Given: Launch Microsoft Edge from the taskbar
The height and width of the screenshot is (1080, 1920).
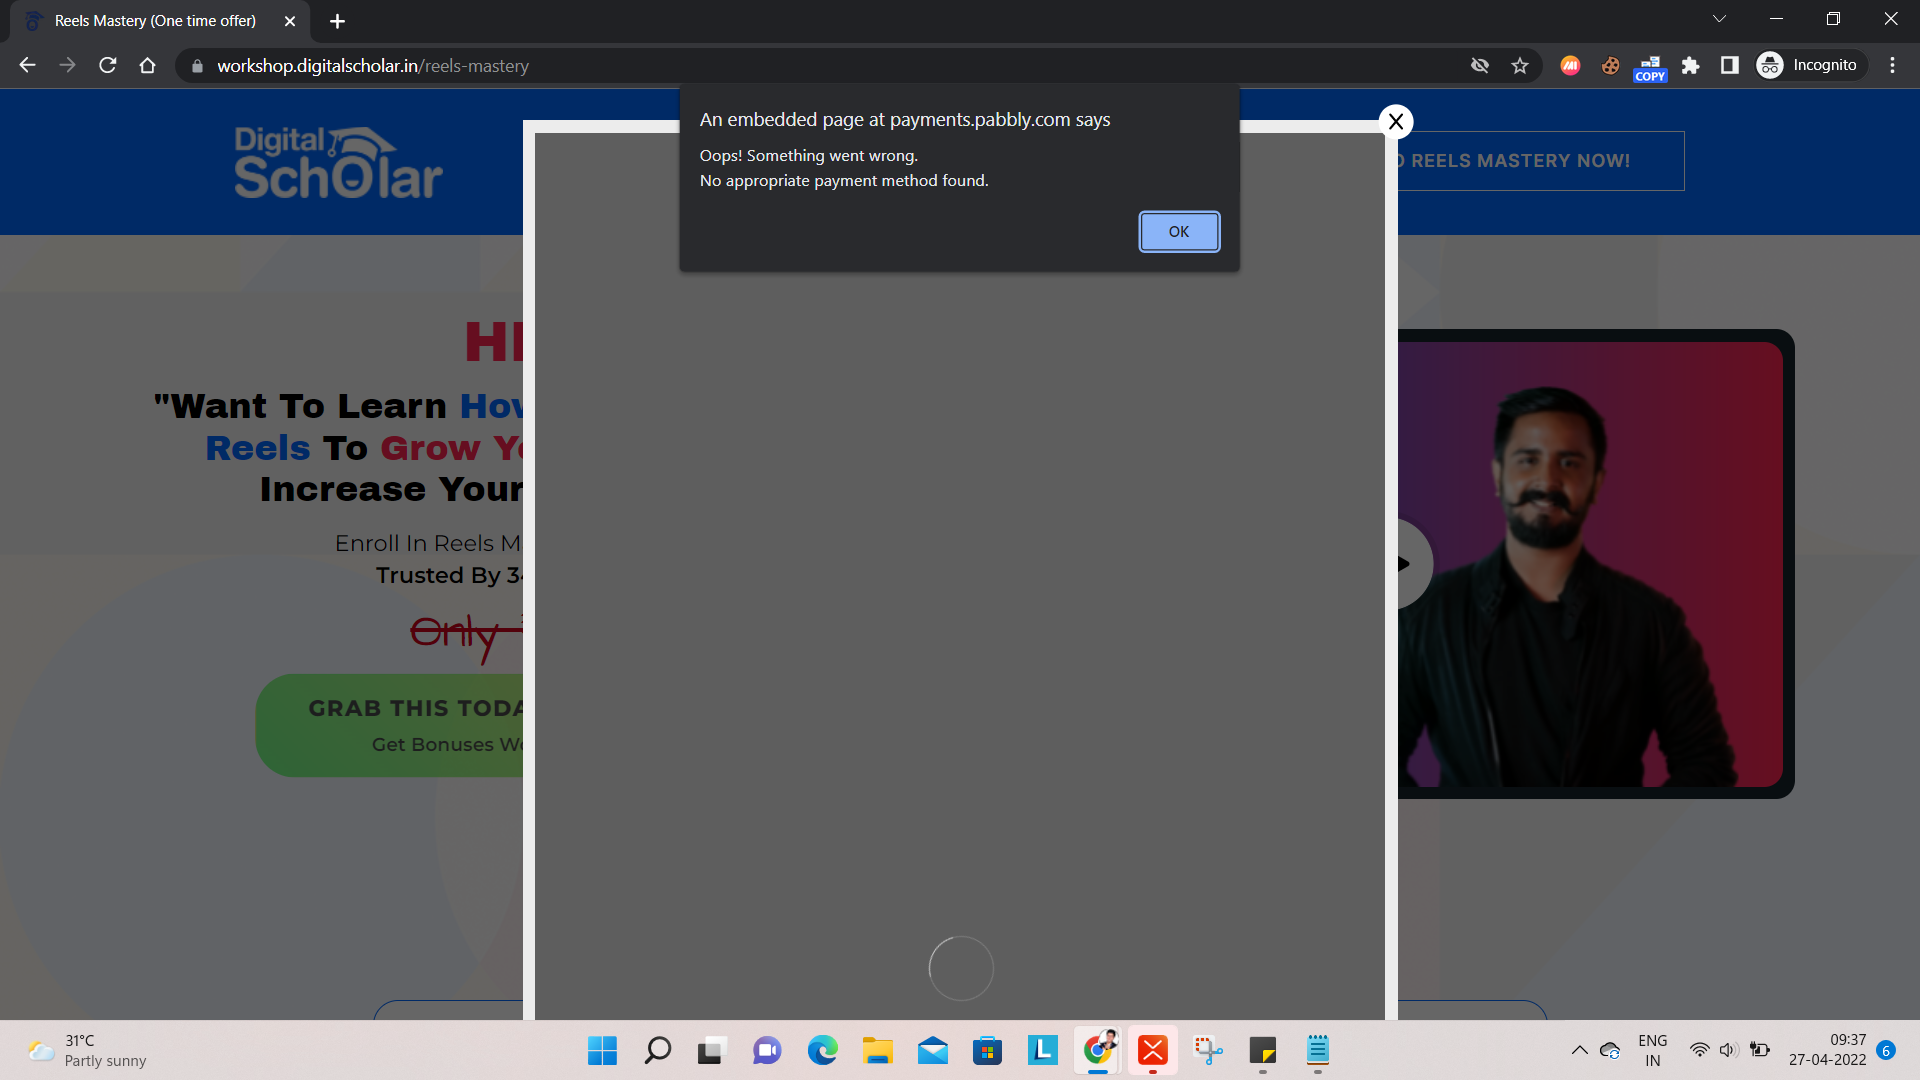Looking at the screenshot, I should click(822, 1051).
